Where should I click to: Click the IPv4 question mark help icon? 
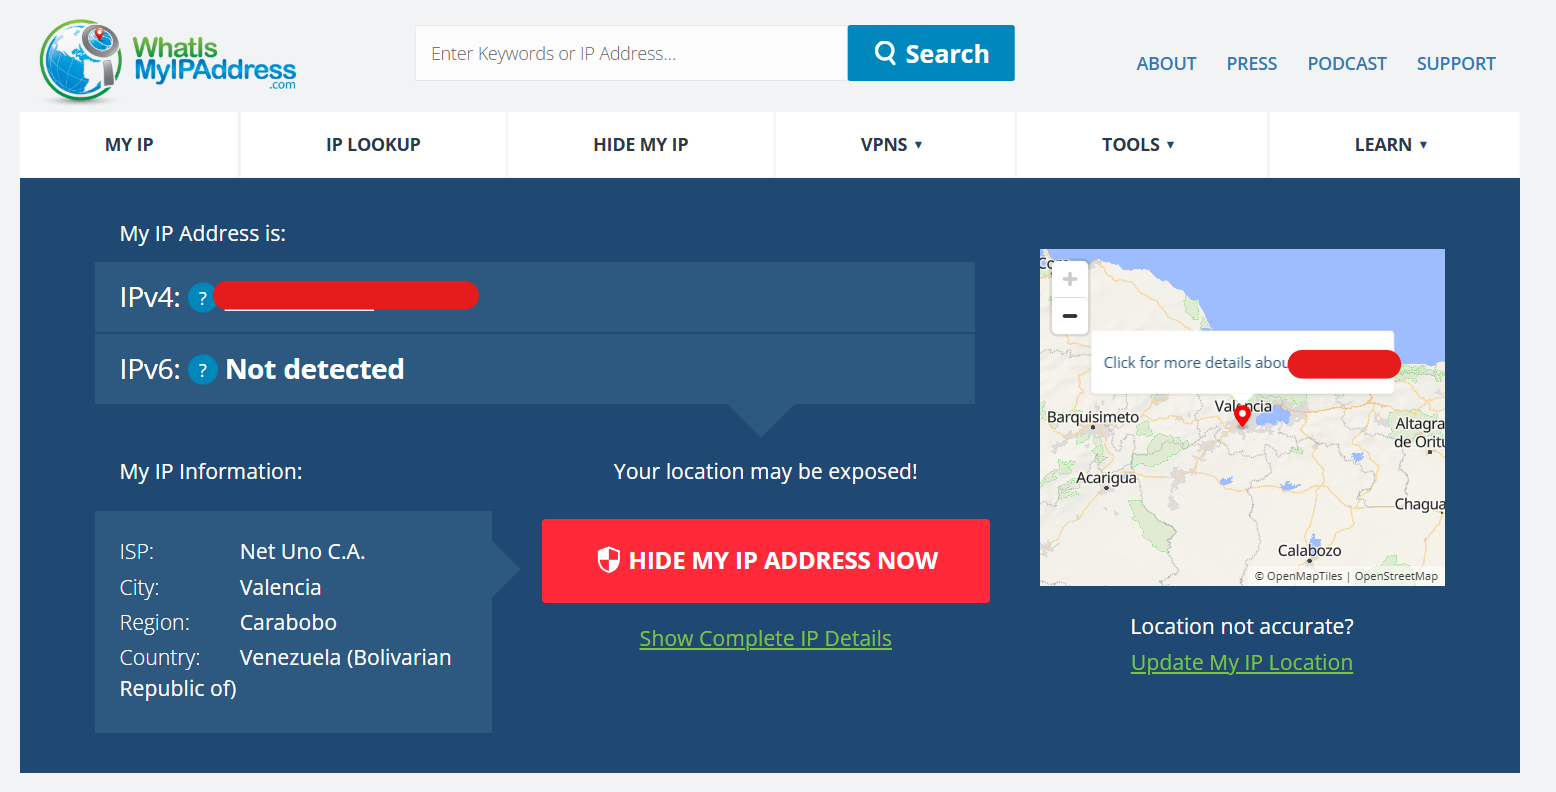tap(202, 298)
